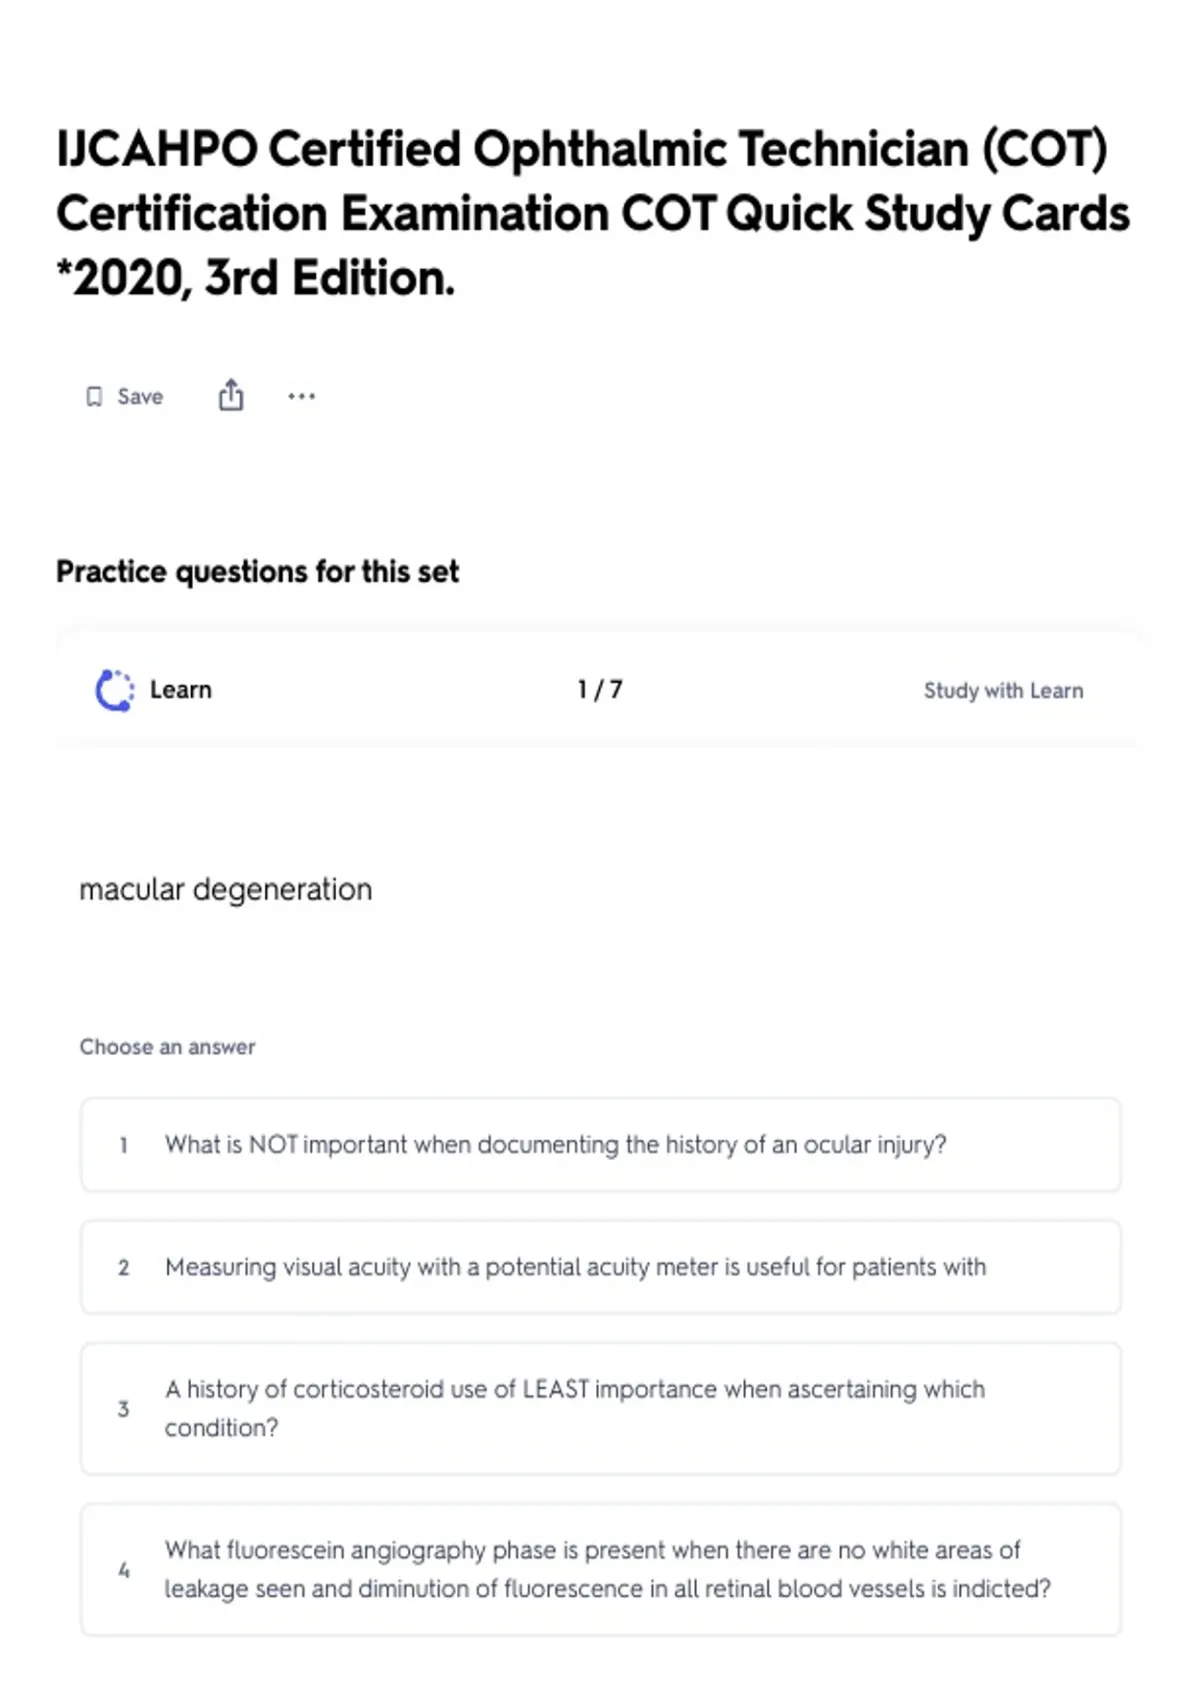Click the circular Learn mode icon
1200x1700 pixels.
click(114, 690)
